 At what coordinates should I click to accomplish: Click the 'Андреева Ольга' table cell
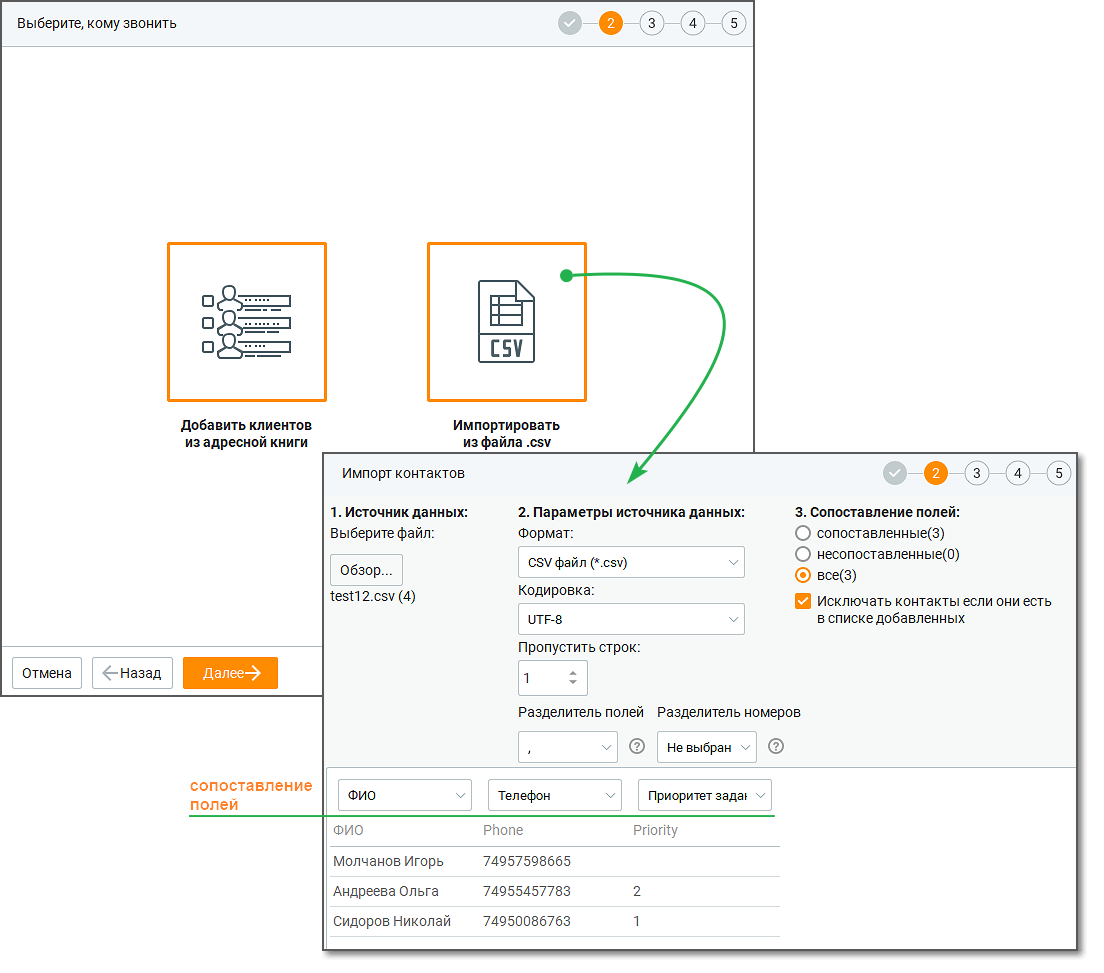pyautogui.click(x=386, y=891)
